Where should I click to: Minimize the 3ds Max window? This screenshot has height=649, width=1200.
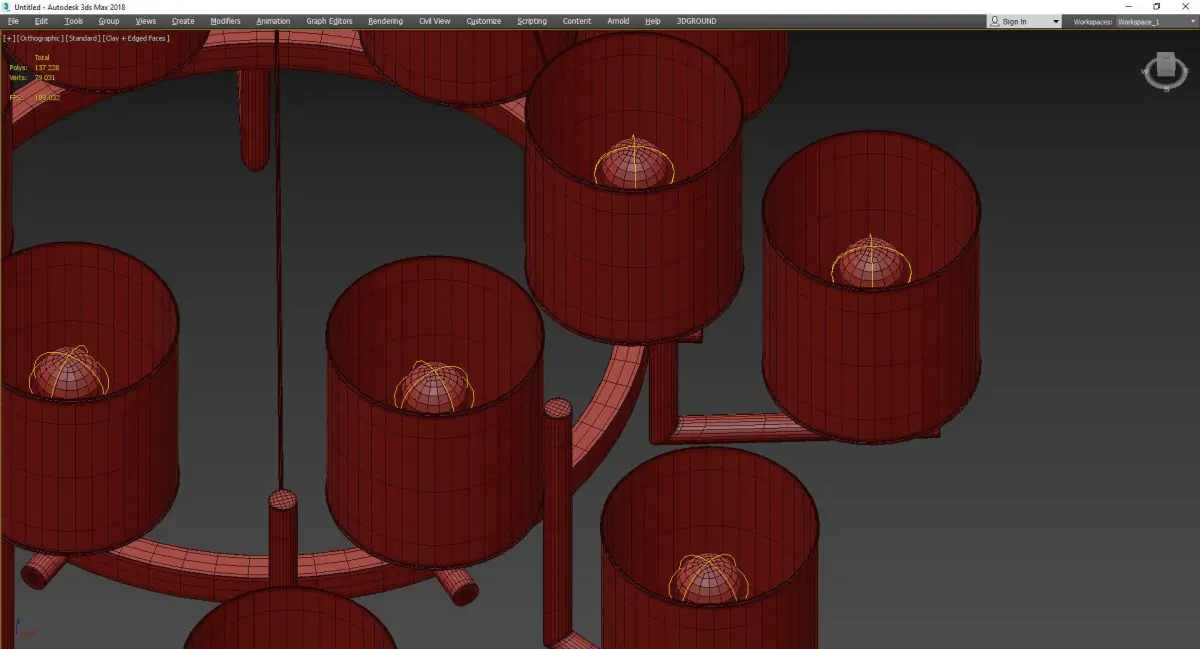(1130, 7)
